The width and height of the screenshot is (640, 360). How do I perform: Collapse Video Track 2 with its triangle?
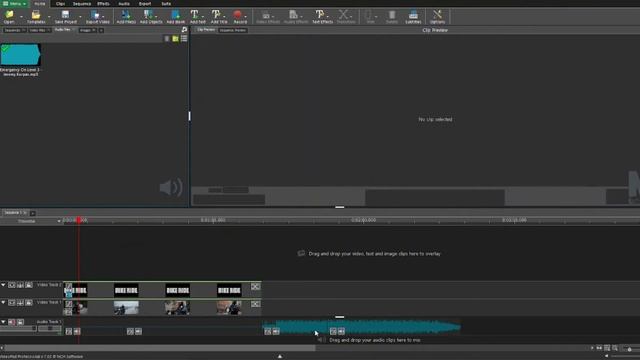3,284
